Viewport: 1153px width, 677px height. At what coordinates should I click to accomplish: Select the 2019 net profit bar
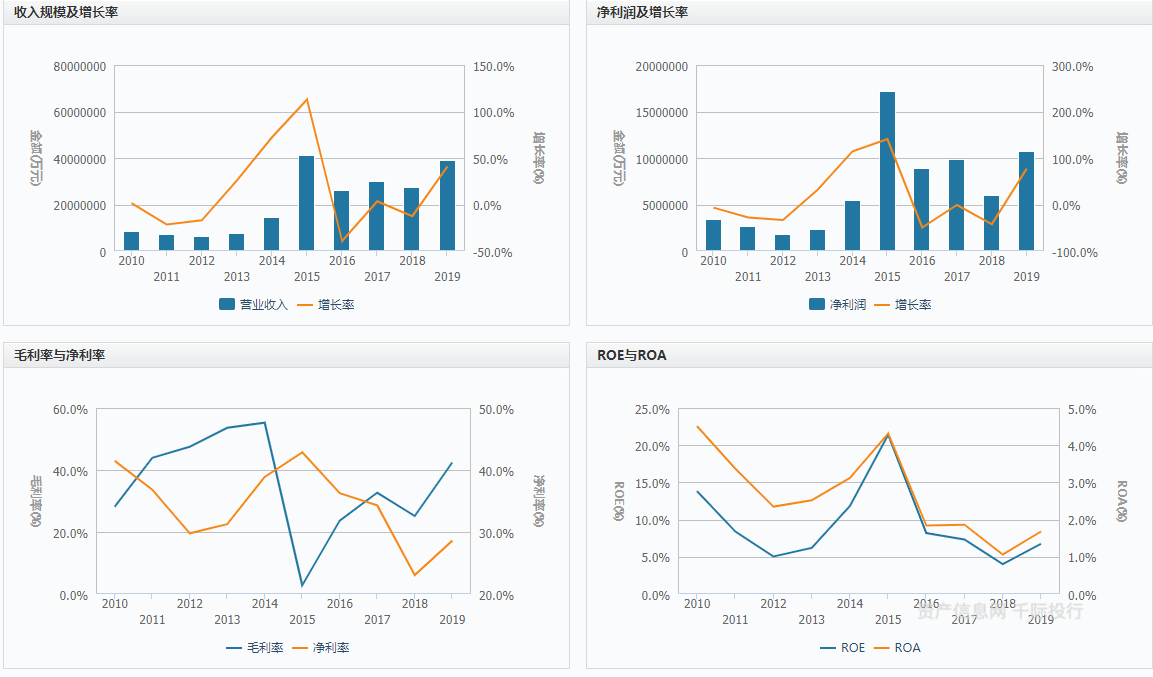point(1026,201)
